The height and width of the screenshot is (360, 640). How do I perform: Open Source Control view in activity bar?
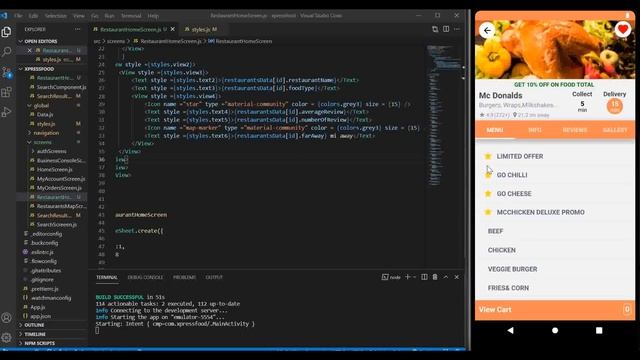7,73
